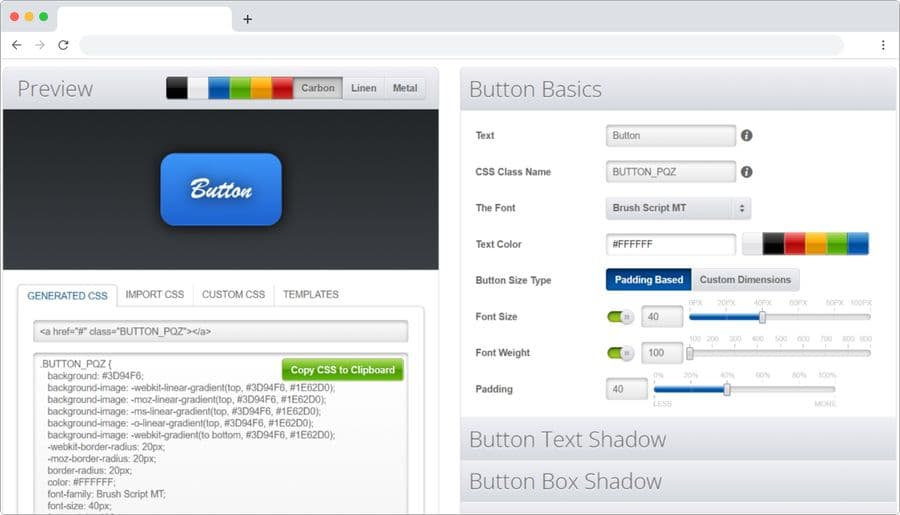Click the Text Color hex input field

[670, 244]
